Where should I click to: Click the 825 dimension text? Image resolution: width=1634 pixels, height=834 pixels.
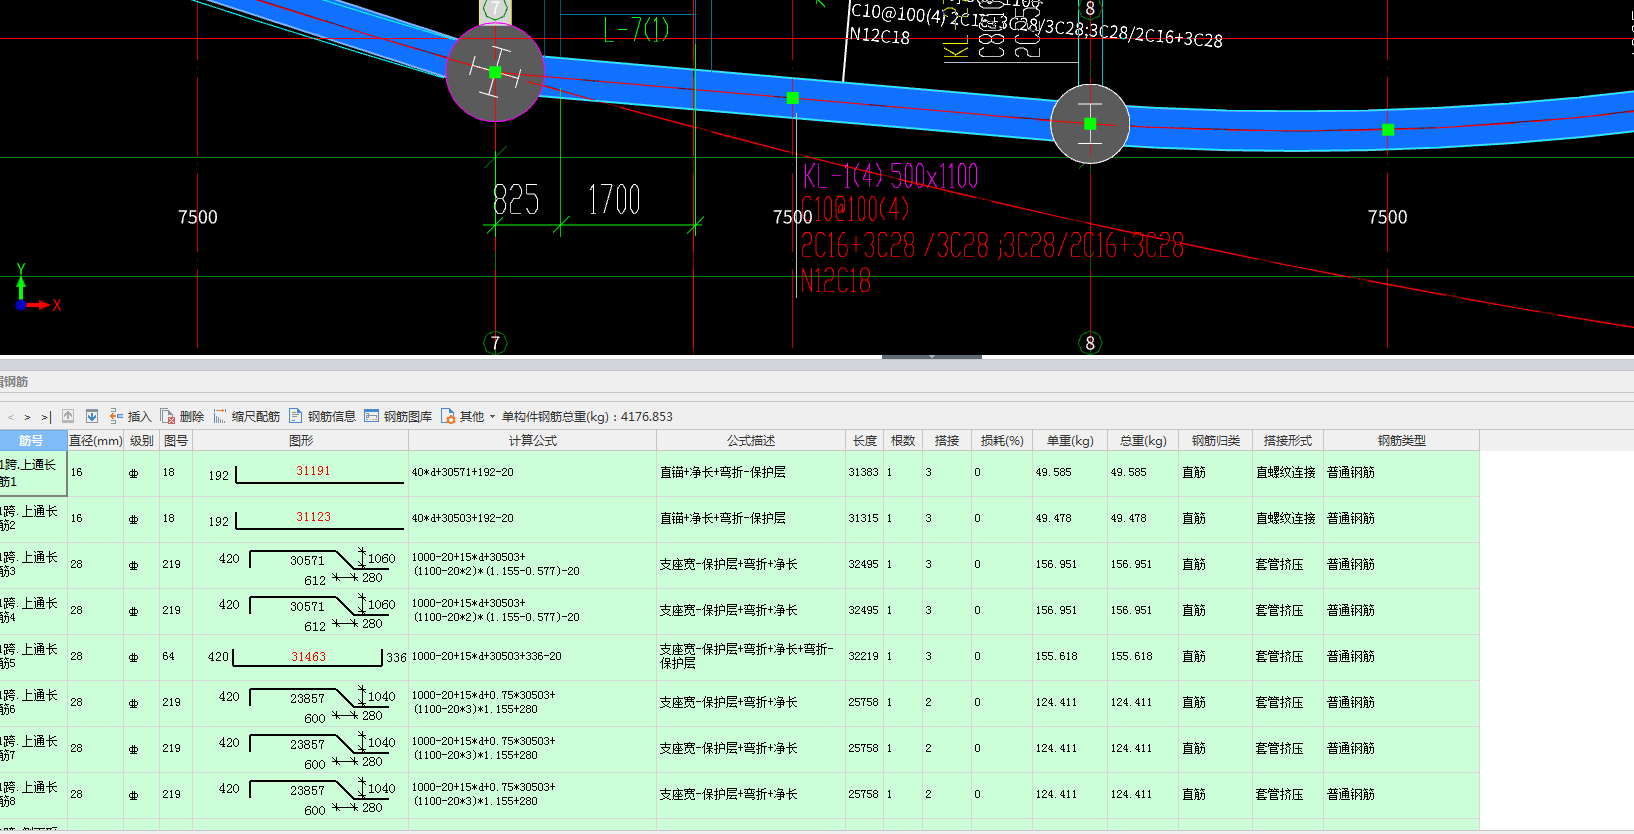tap(516, 200)
